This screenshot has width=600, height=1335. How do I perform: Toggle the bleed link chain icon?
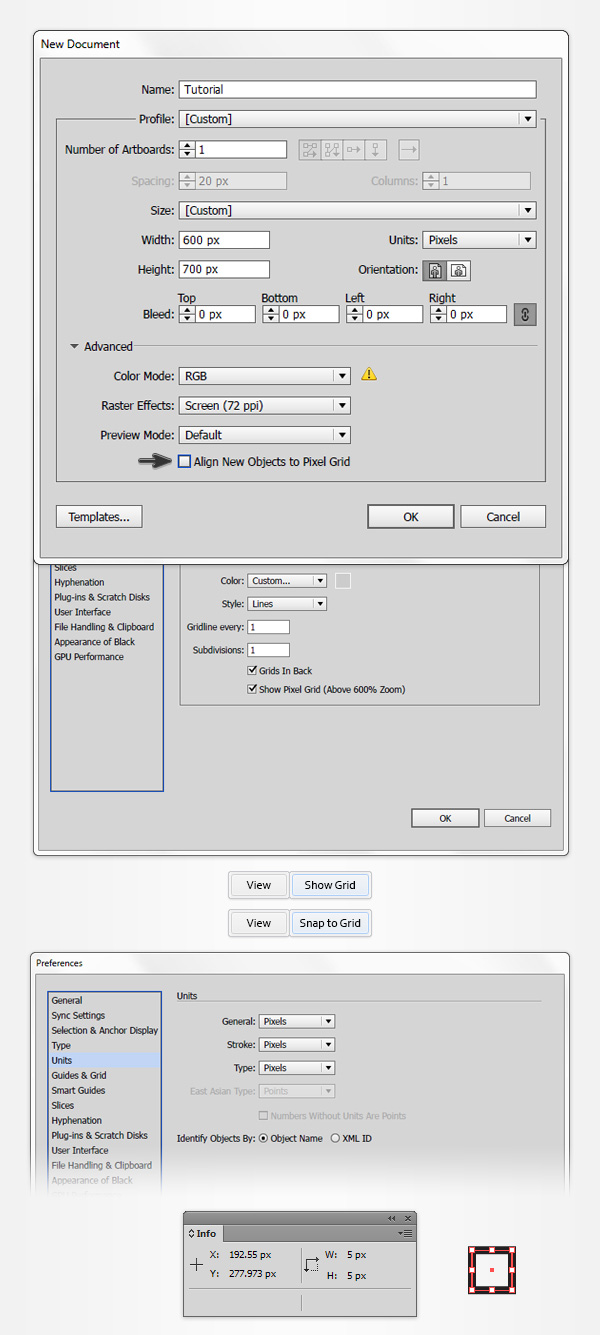525,314
